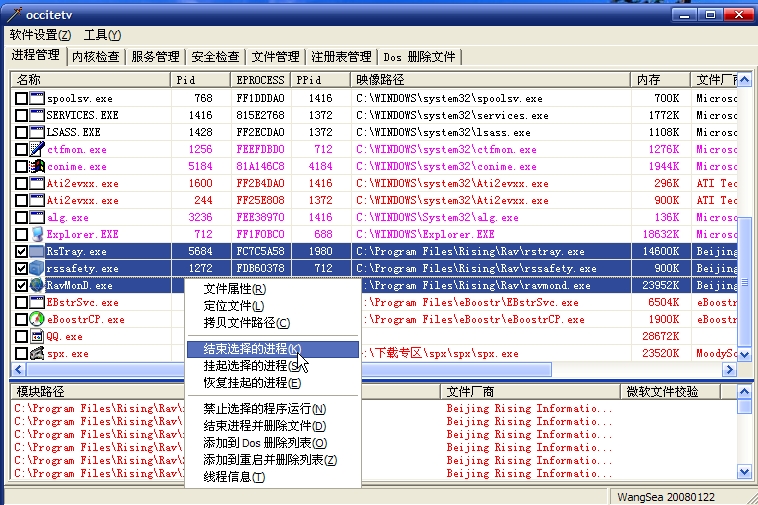
Task: Open the 软件设置(Z) menu
Action: pyautogui.click(x=40, y=35)
